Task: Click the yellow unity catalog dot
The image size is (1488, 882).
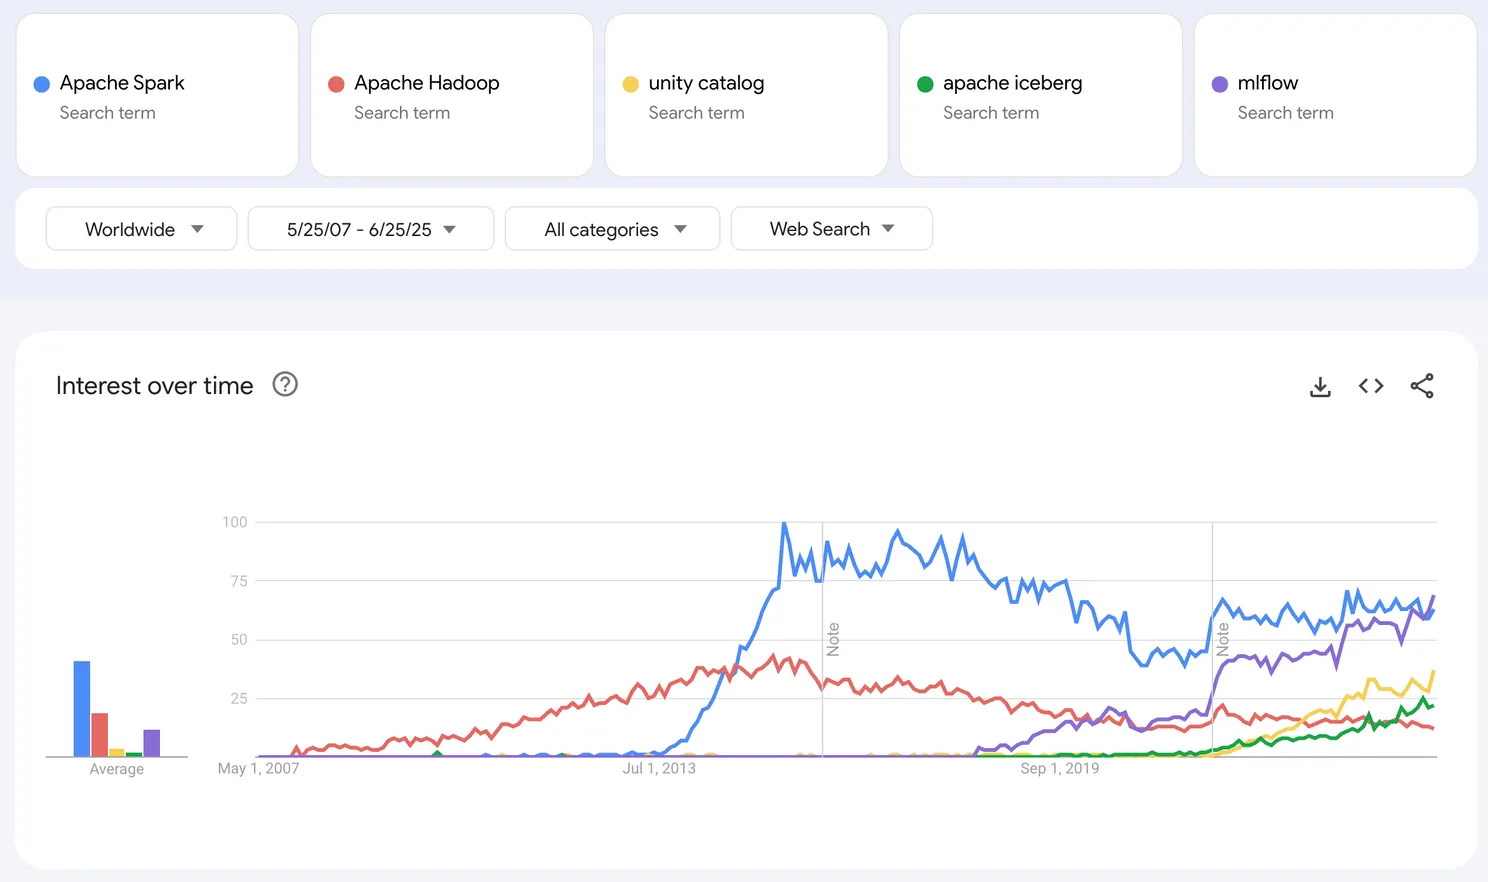Action: click(631, 84)
